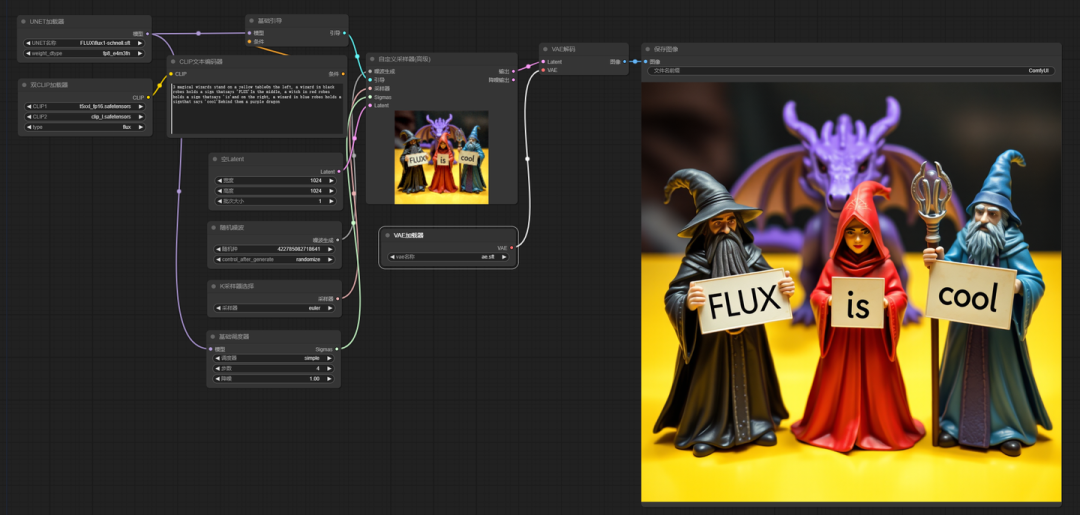Click the Sigmas input port on 自定义采样器(高级)
This screenshot has width=1080, height=515.
tap(370, 97)
